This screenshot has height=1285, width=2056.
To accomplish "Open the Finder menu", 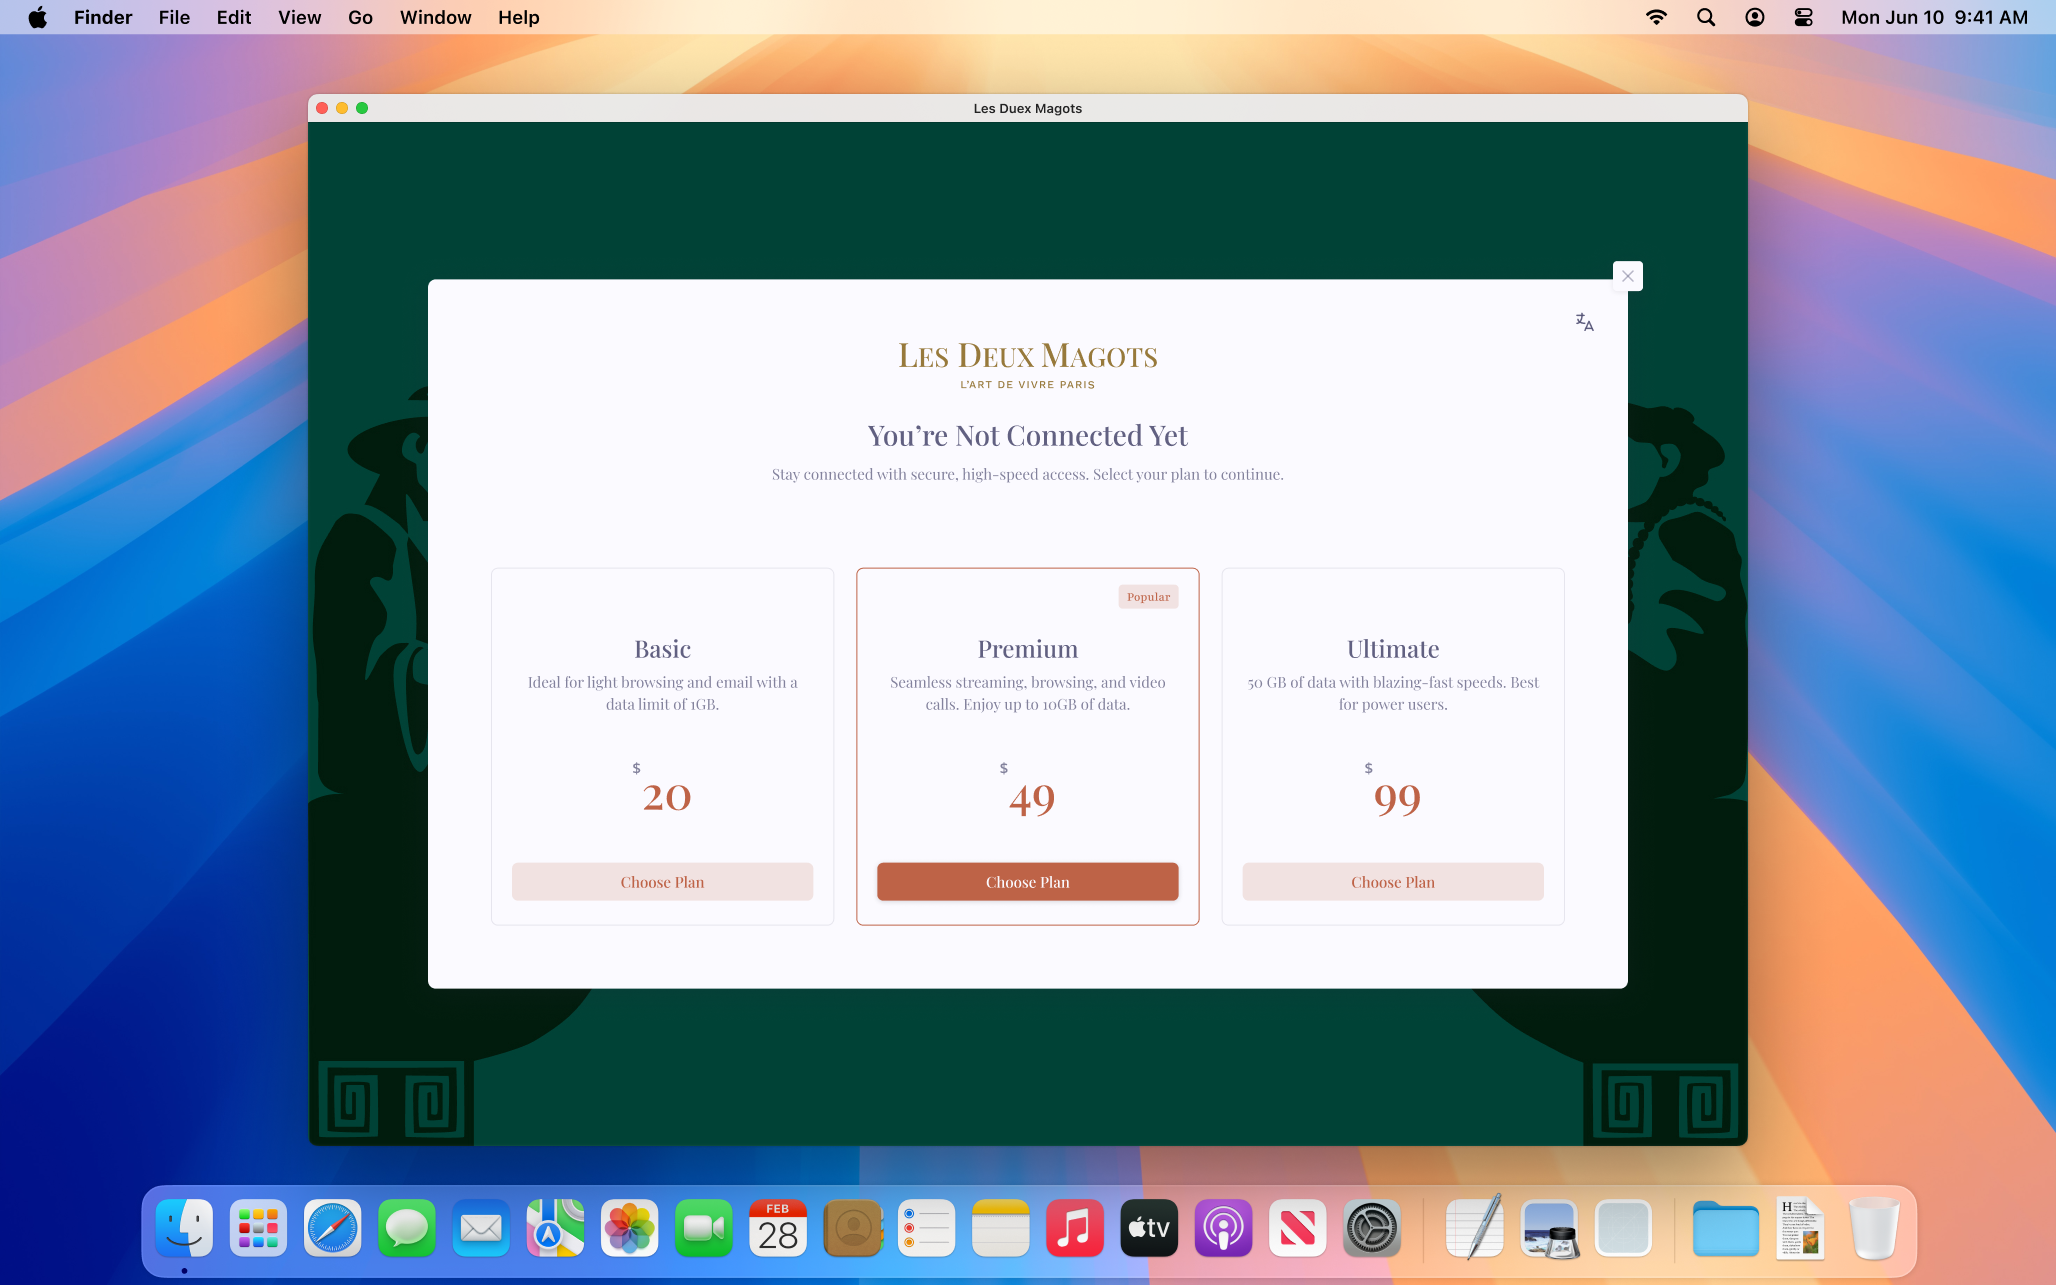I will (103, 17).
